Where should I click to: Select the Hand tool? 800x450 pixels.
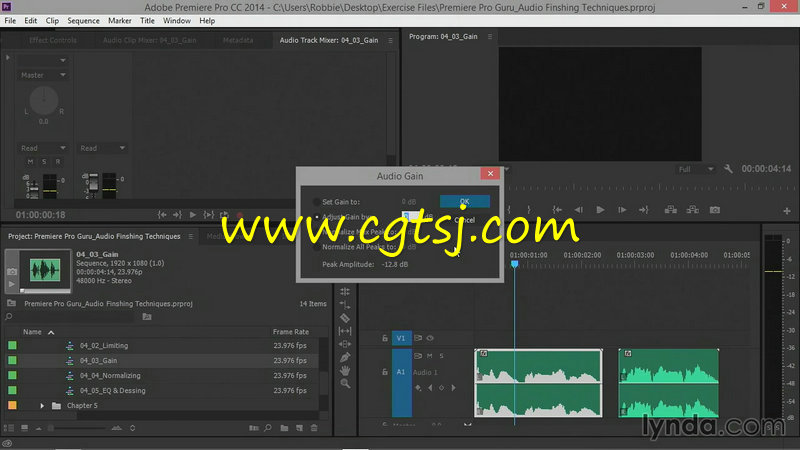[x=345, y=370]
